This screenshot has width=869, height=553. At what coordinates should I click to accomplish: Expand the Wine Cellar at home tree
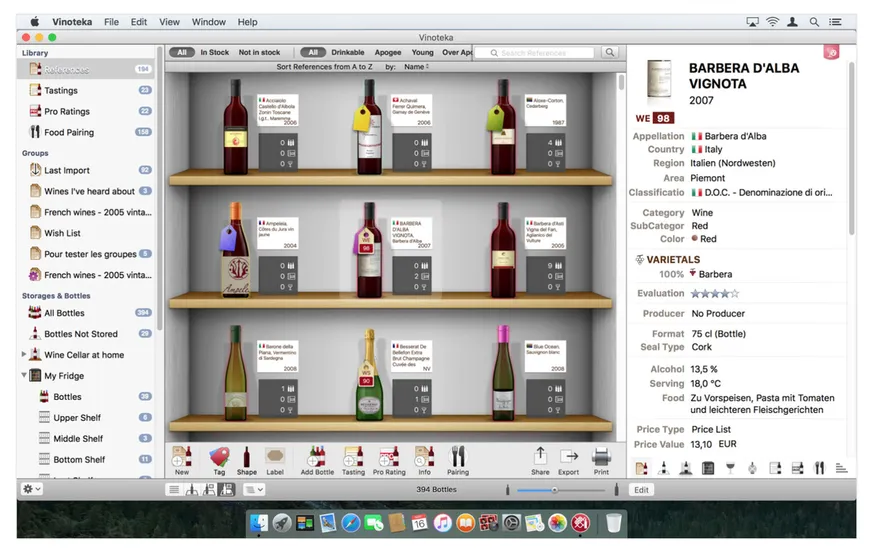coord(24,354)
